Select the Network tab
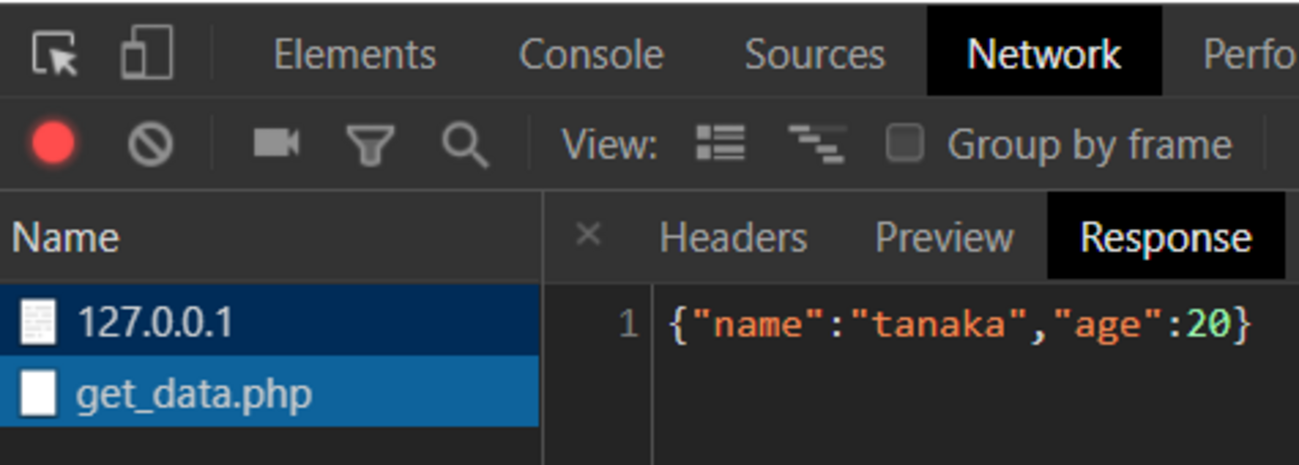Viewport: 1299px width, 465px height. coord(1044,52)
